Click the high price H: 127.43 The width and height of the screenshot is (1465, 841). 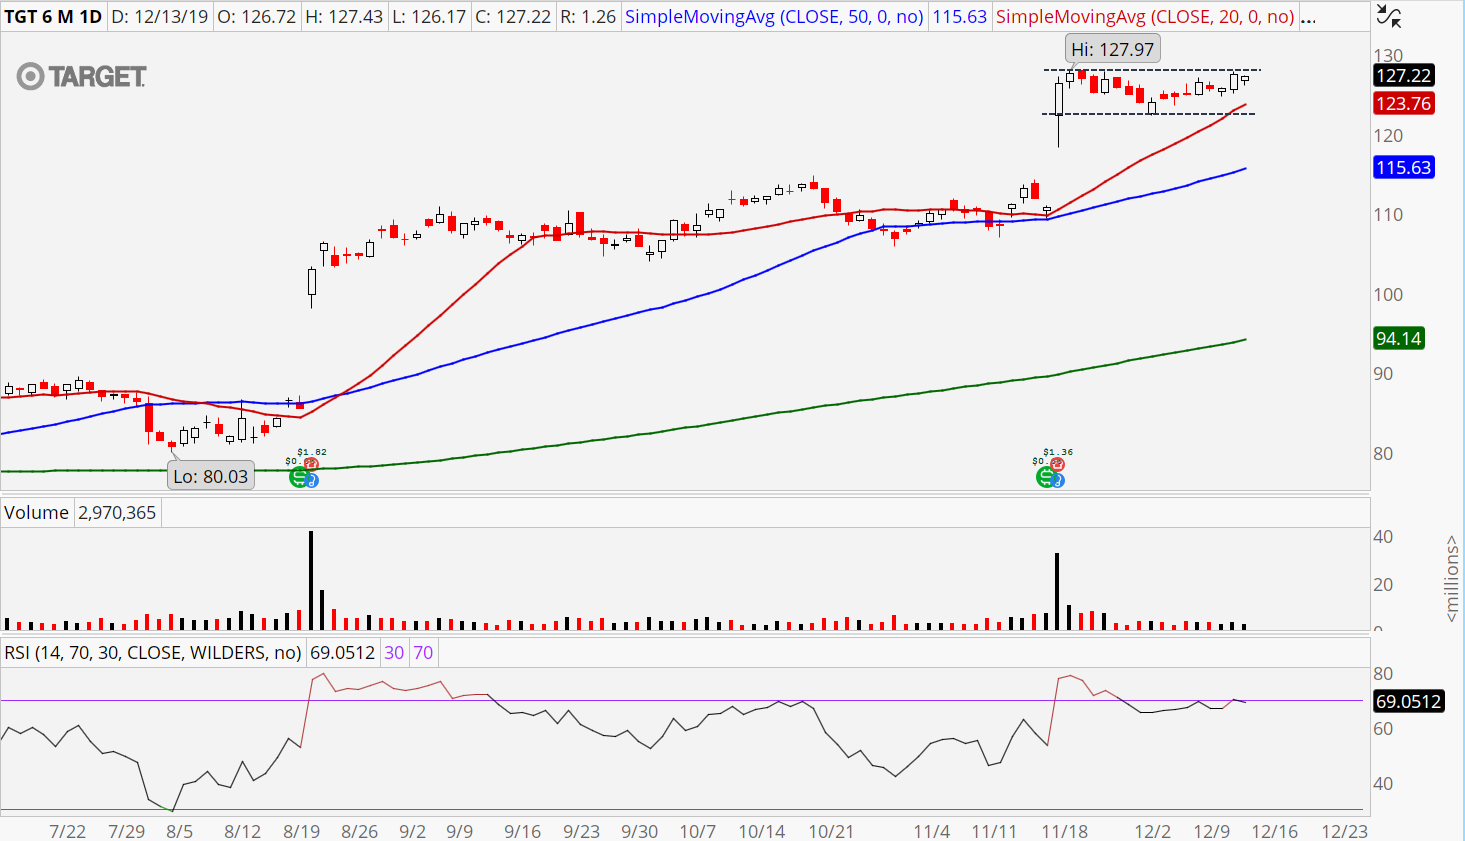pos(344,17)
